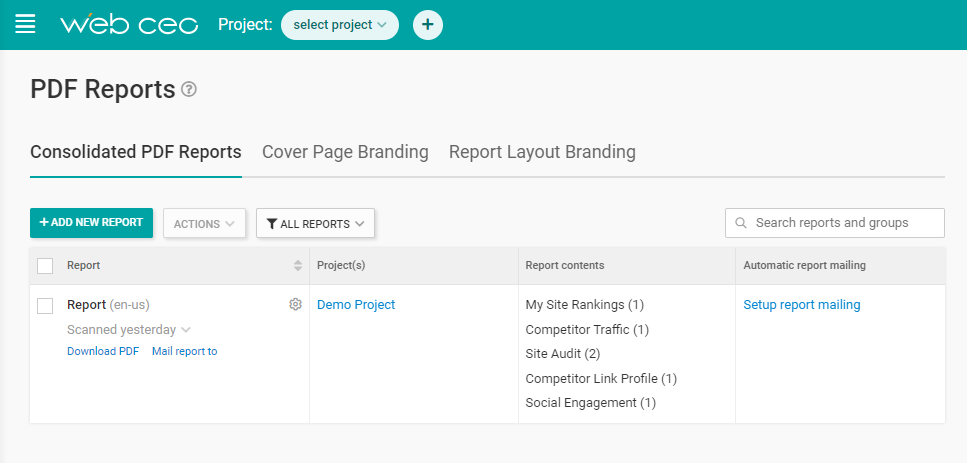The height and width of the screenshot is (463, 967).
Task: Click the plus icon to add project
Action: [x=427, y=25]
